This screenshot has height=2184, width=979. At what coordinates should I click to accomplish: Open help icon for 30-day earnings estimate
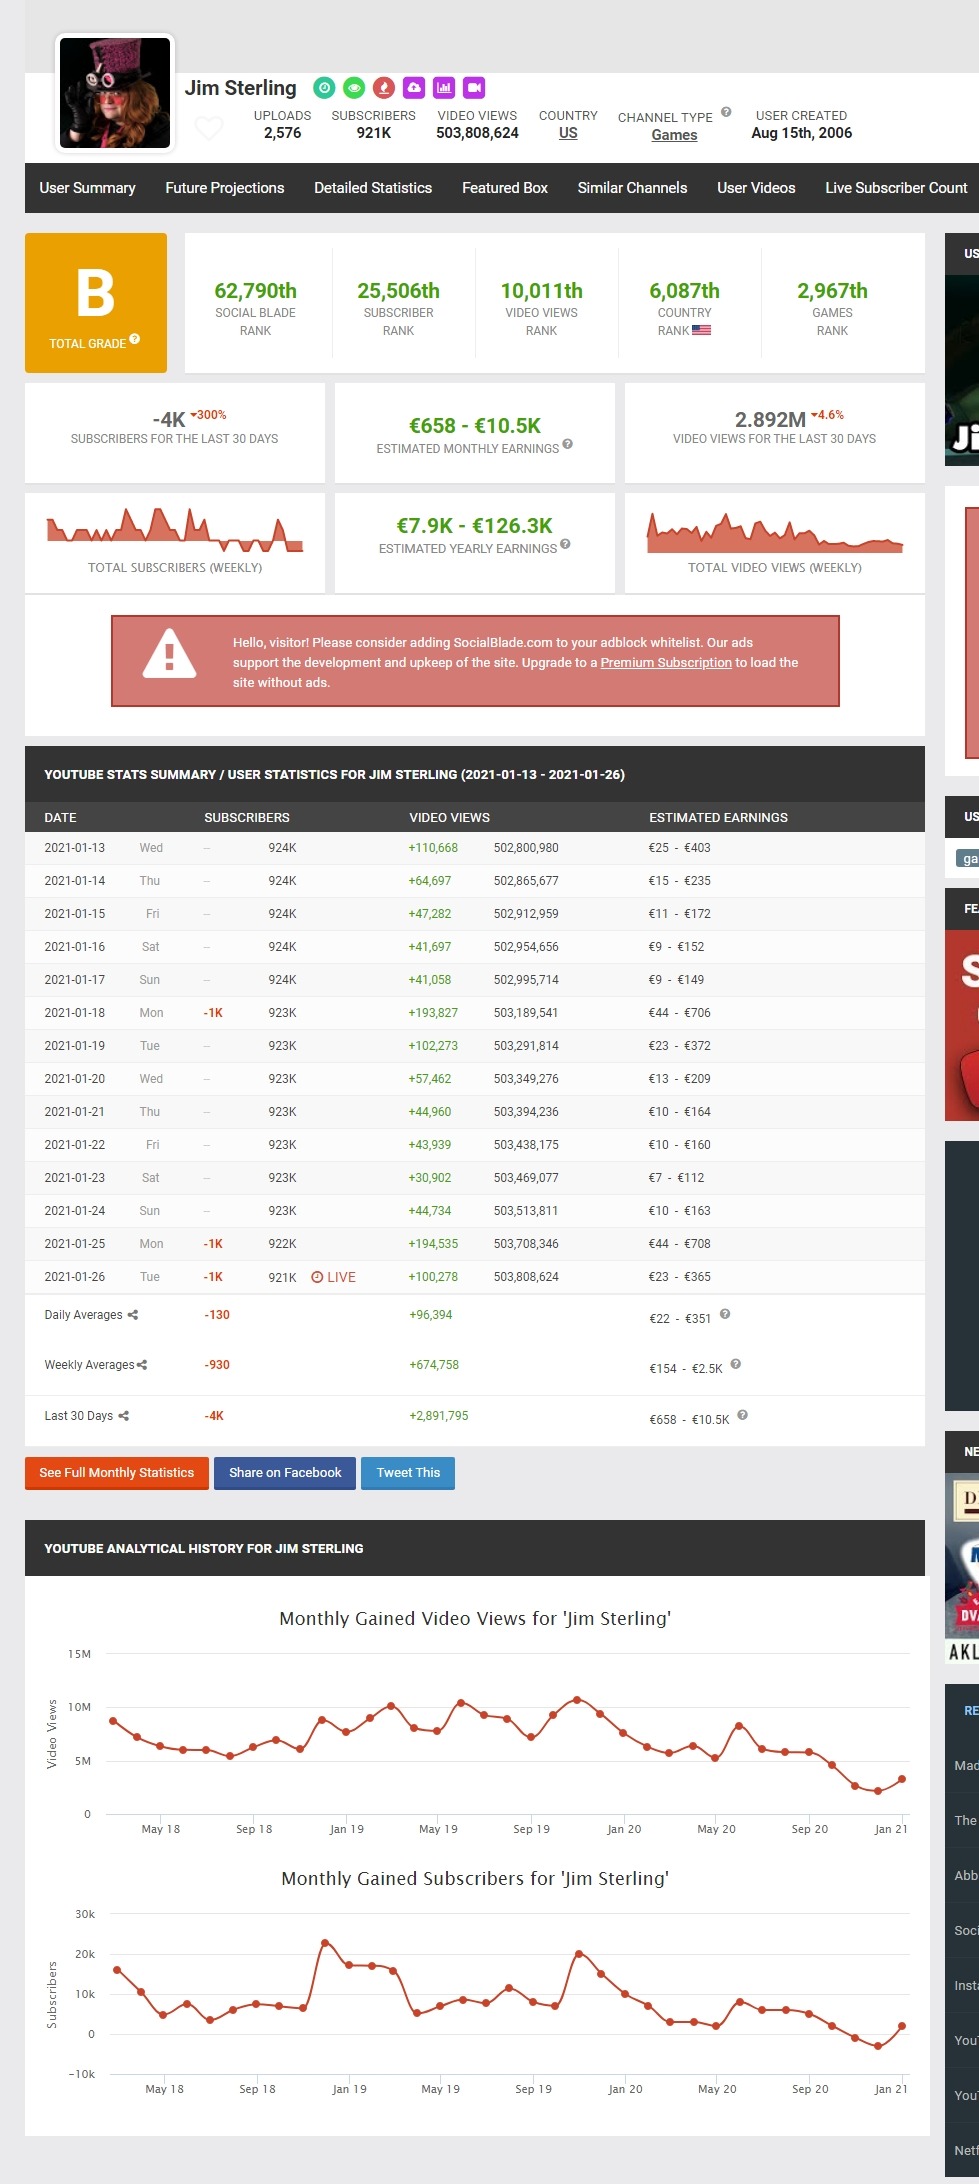(x=743, y=1415)
